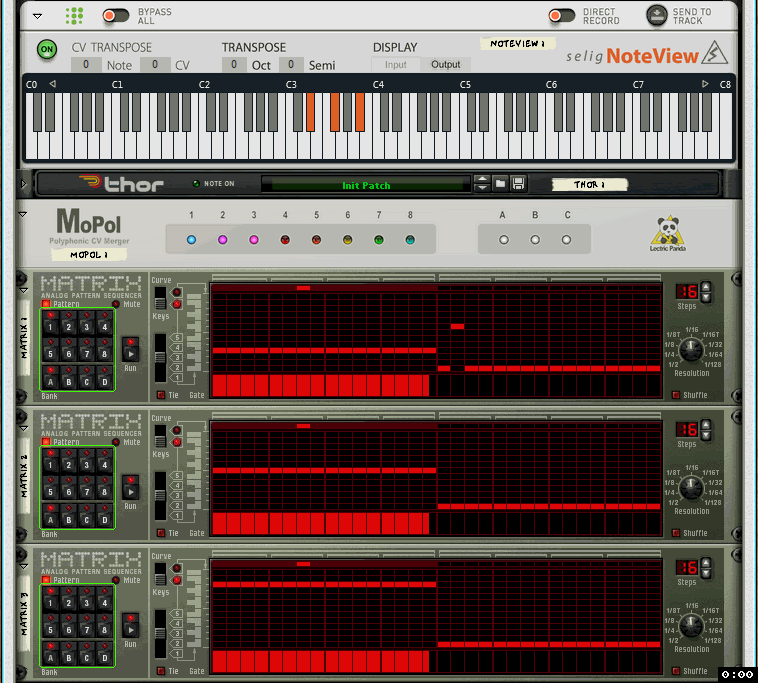Toggle Matrix 1 Pattern enable button
758x683 pixels.
point(46,304)
